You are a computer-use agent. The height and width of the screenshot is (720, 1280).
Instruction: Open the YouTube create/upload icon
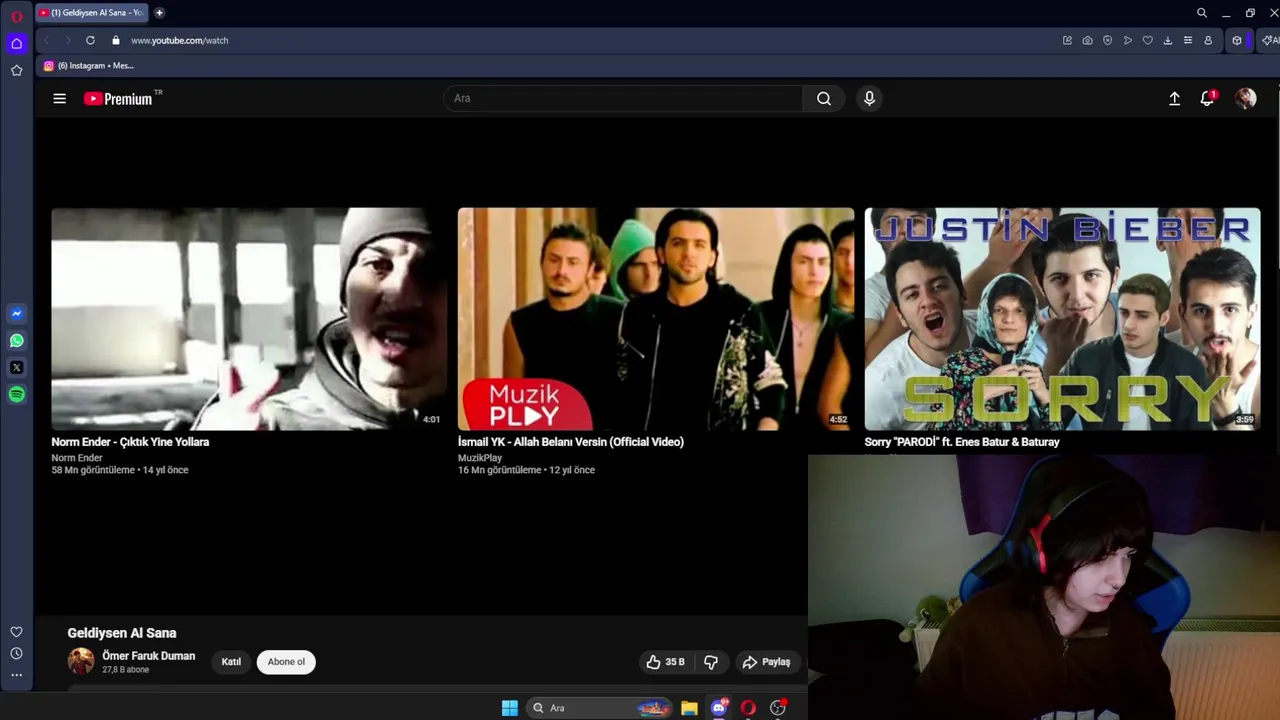click(1175, 98)
